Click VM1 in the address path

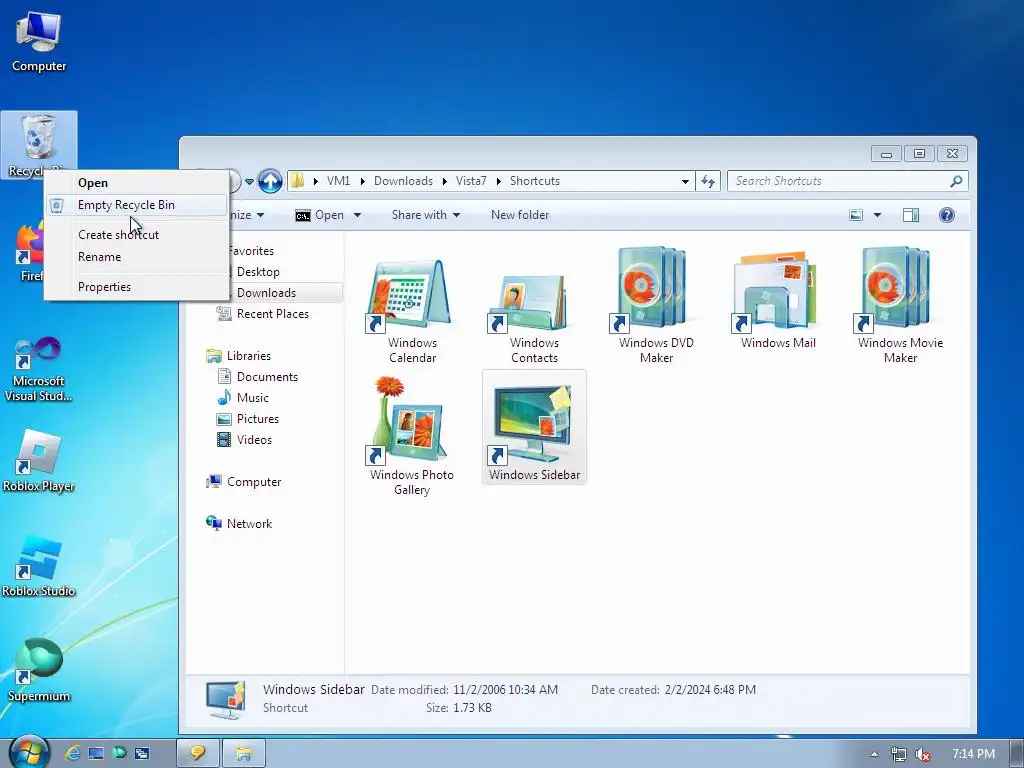coord(338,182)
